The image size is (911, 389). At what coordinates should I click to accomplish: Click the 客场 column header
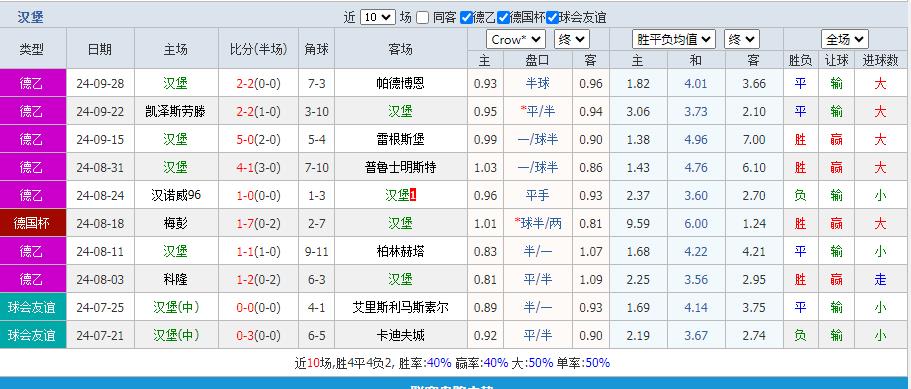click(x=400, y=49)
